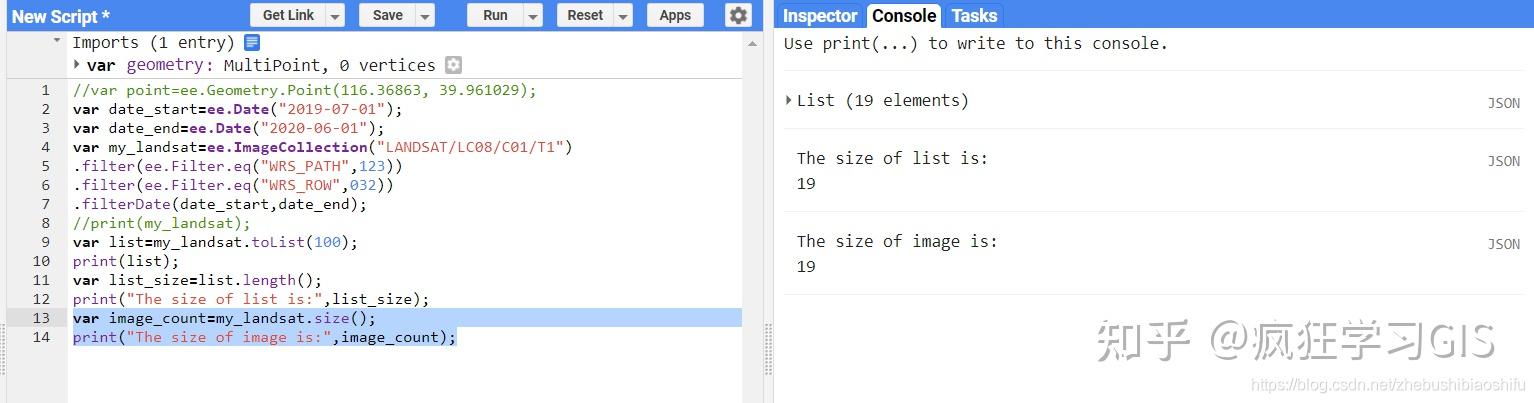Click the Reset button
Screen dimensions: 1534x403
pos(585,16)
